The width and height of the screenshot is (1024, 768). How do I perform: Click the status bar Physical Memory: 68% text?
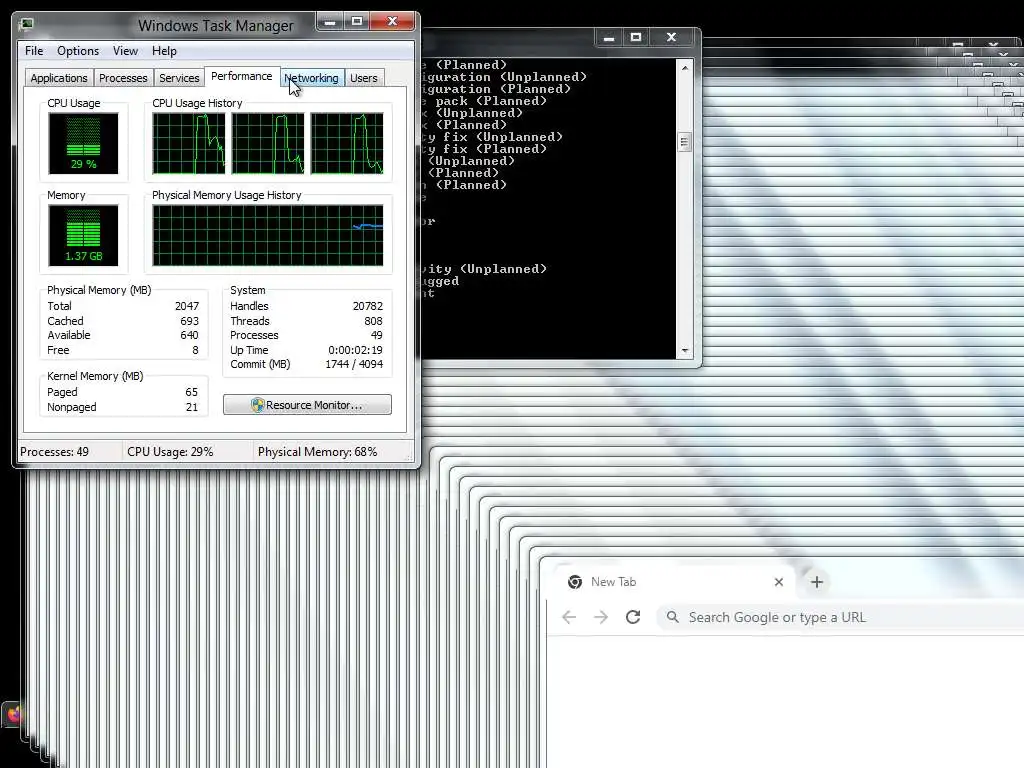pyautogui.click(x=317, y=452)
